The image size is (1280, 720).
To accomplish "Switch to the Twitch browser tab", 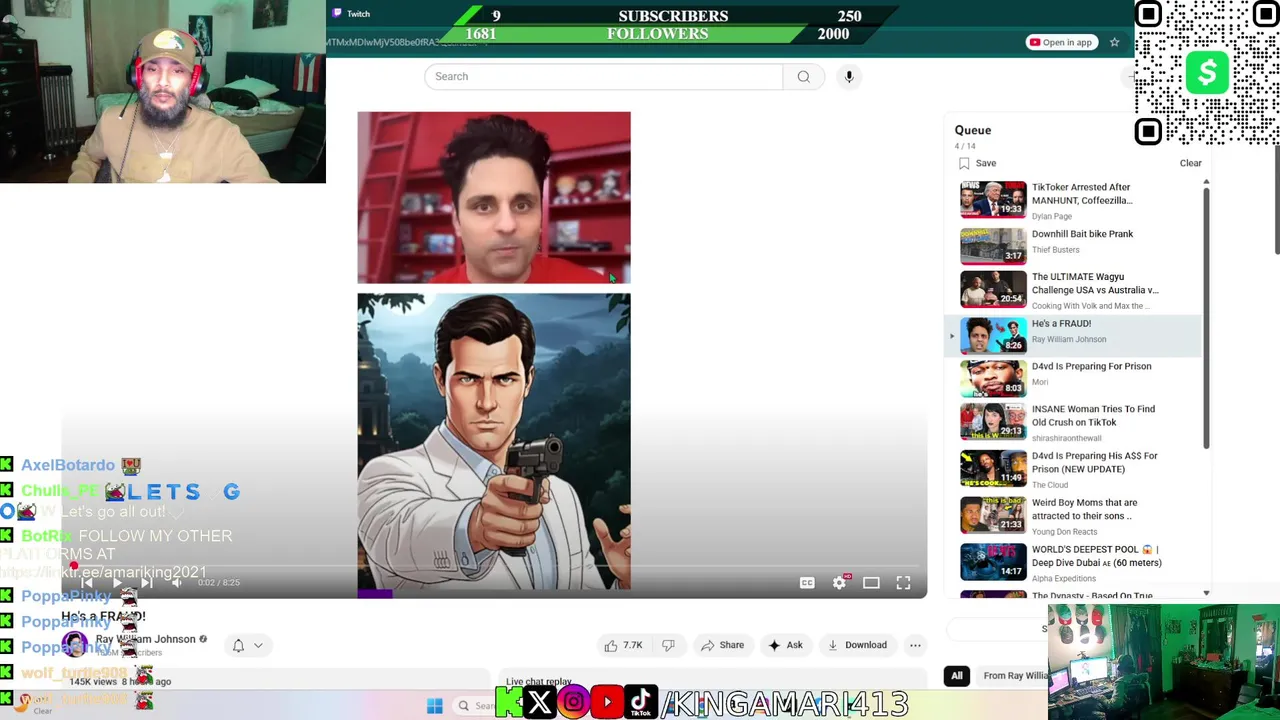I will [352, 13].
